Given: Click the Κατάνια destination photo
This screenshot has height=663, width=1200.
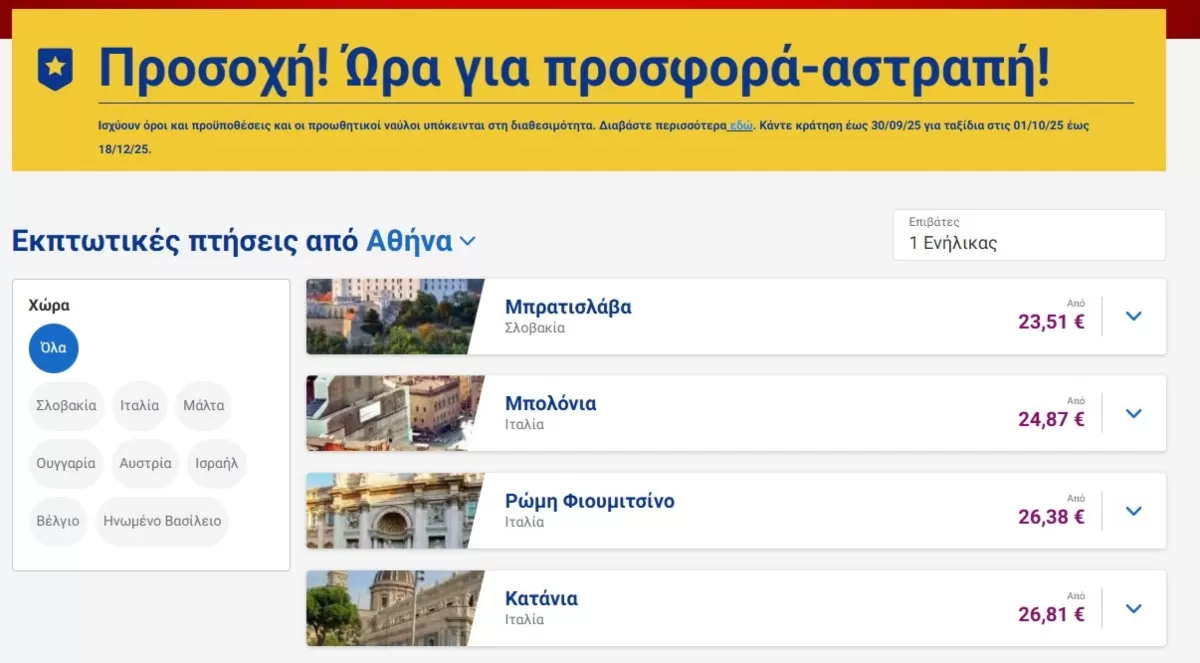Looking at the screenshot, I should [394, 608].
